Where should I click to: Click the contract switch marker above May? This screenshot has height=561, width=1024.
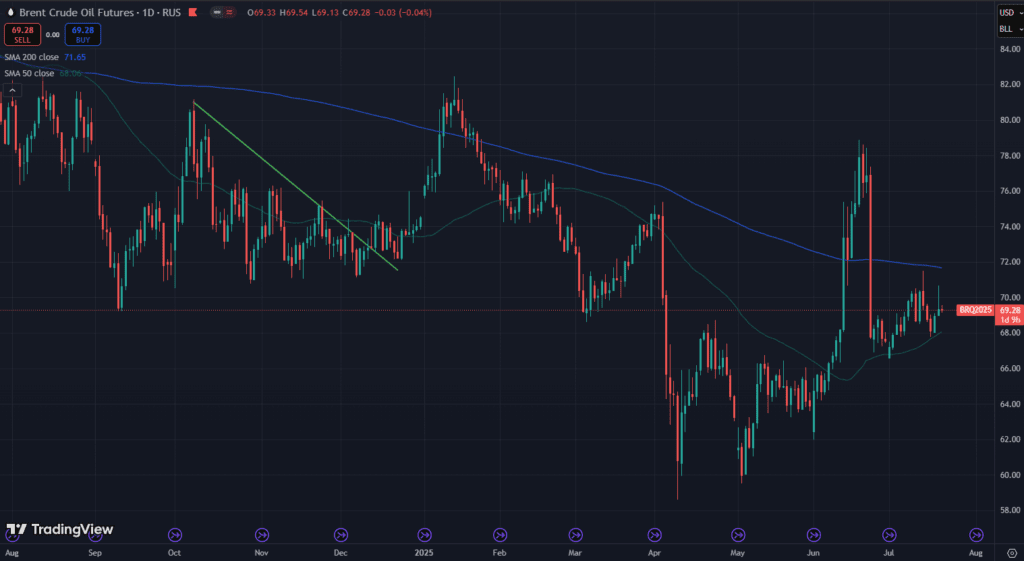point(738,535)
